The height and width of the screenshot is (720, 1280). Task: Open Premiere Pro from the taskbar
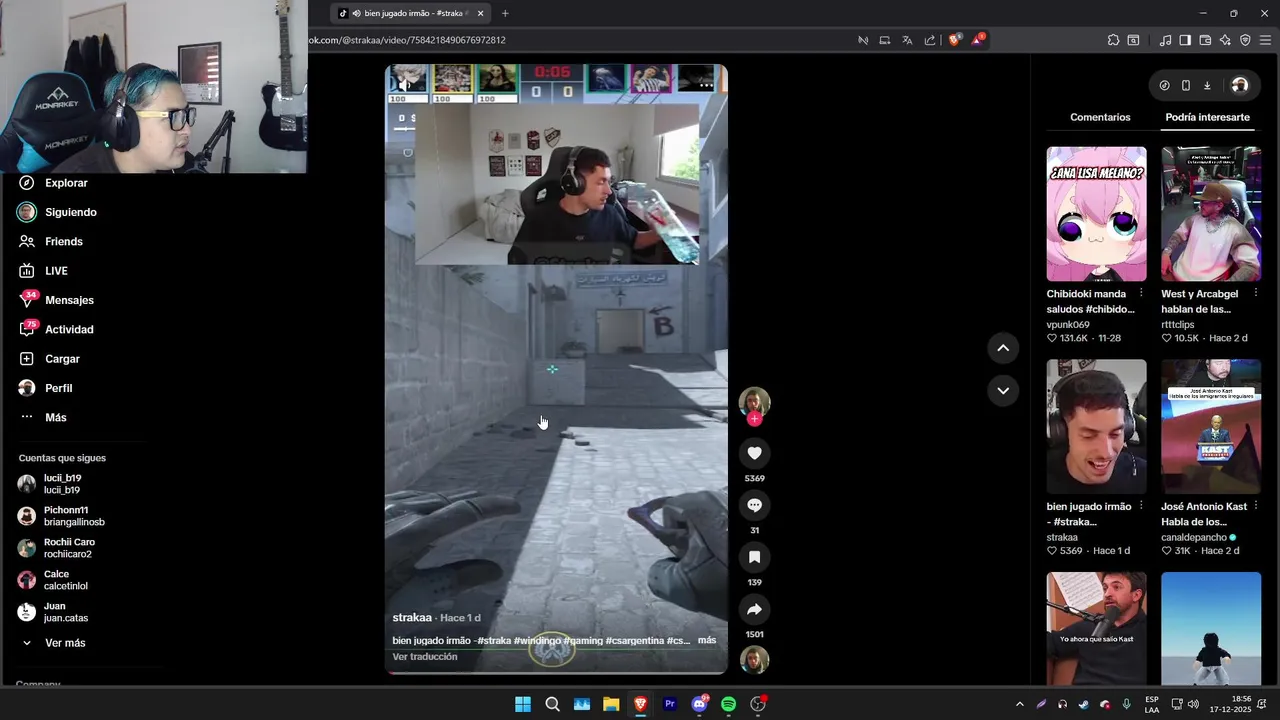(x=670, y=704)
